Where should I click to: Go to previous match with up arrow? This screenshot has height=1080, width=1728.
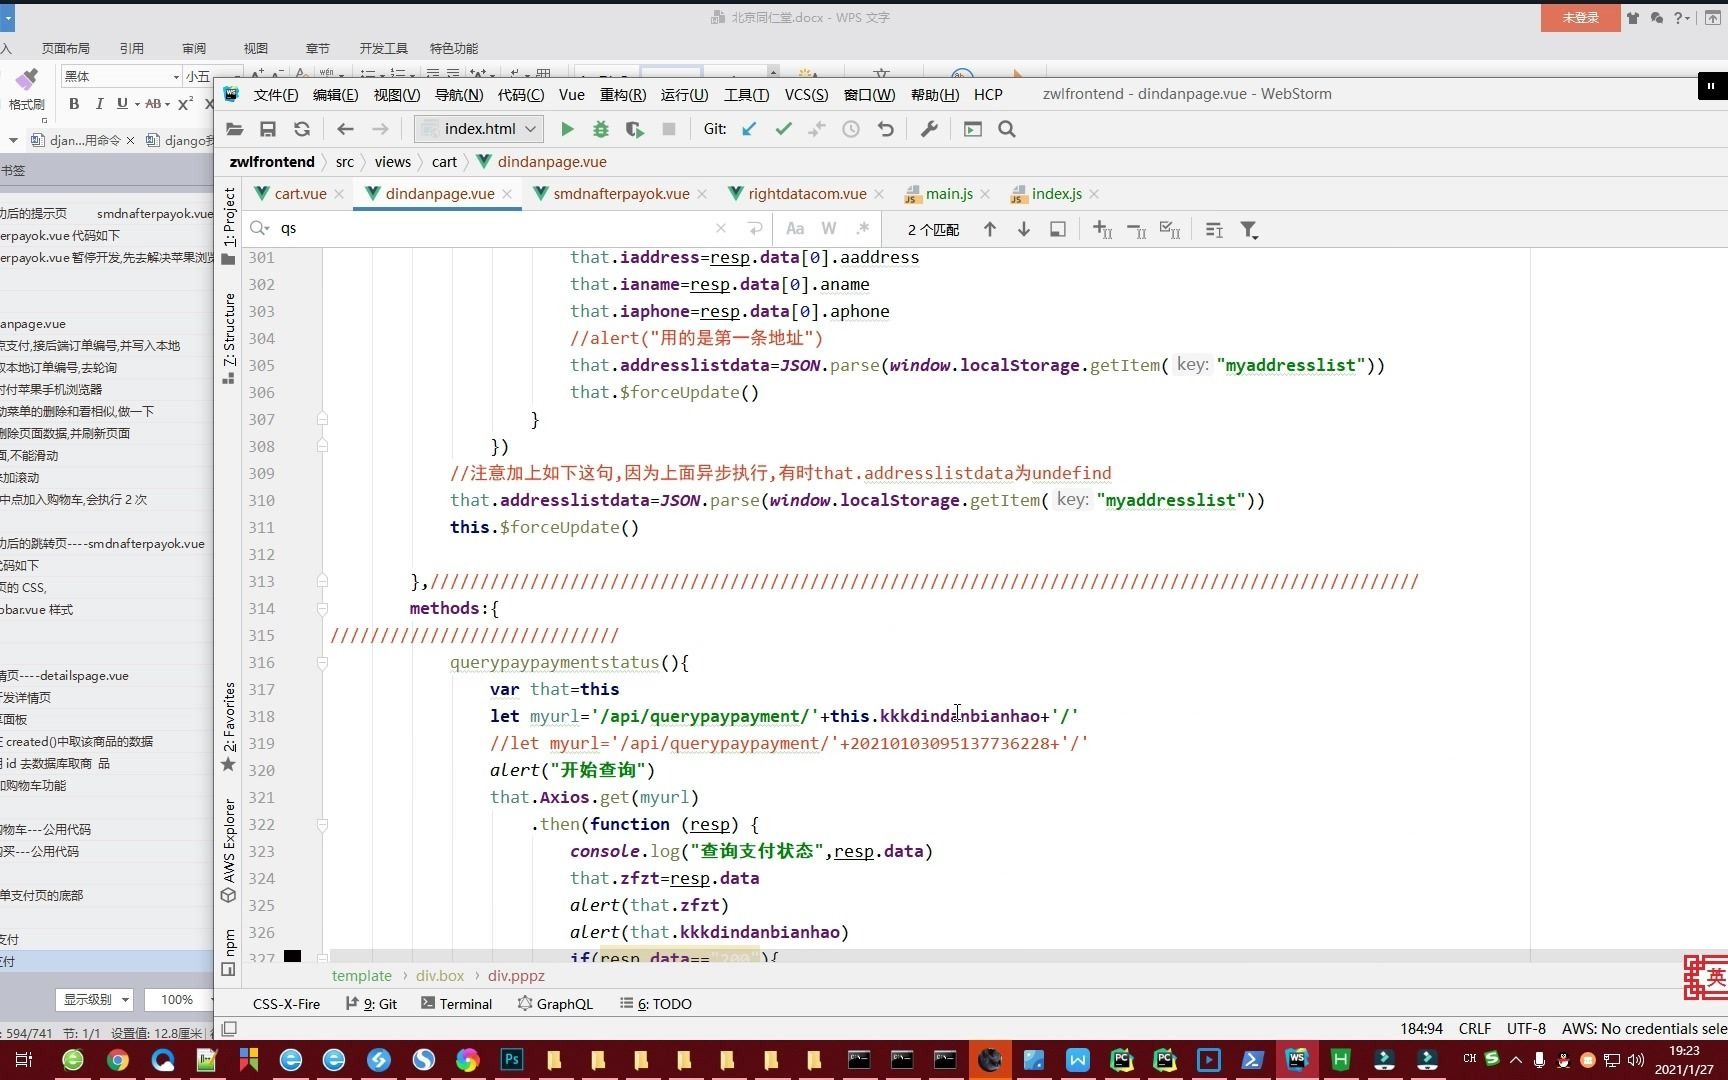(990, 229)
